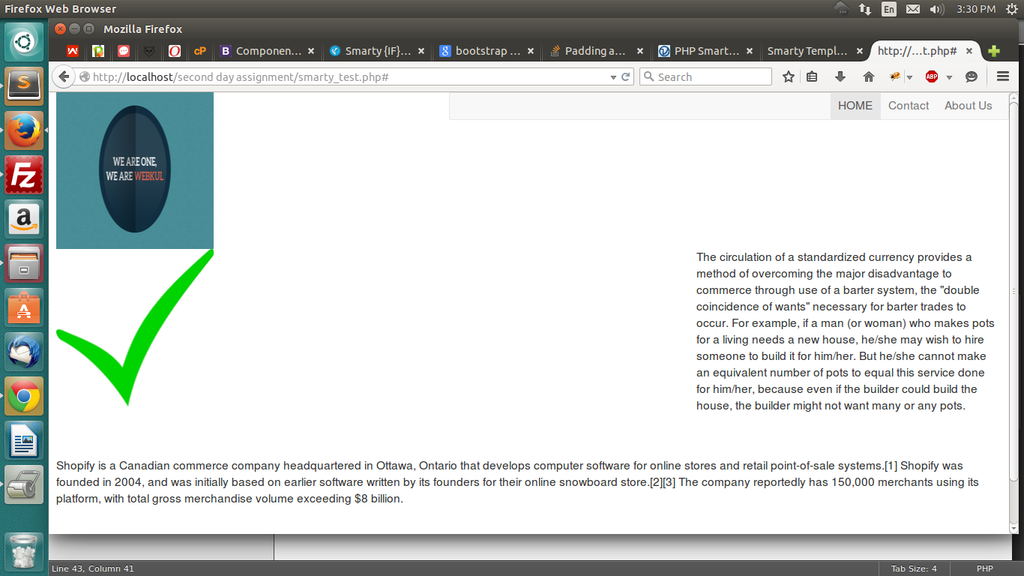Launch Google Chrome from the dock

(24, 396)
